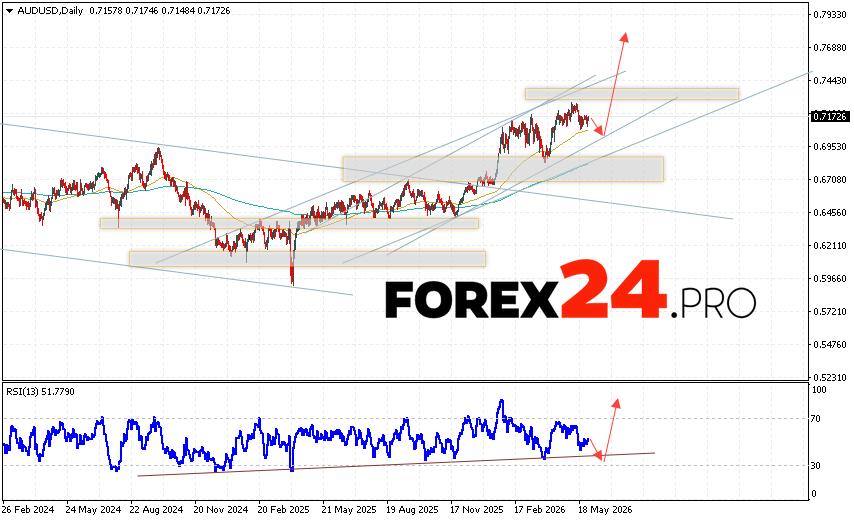The image size is (854, 521).
Task: Select the 0.52310 price axis value
Action: coord(830,377)
